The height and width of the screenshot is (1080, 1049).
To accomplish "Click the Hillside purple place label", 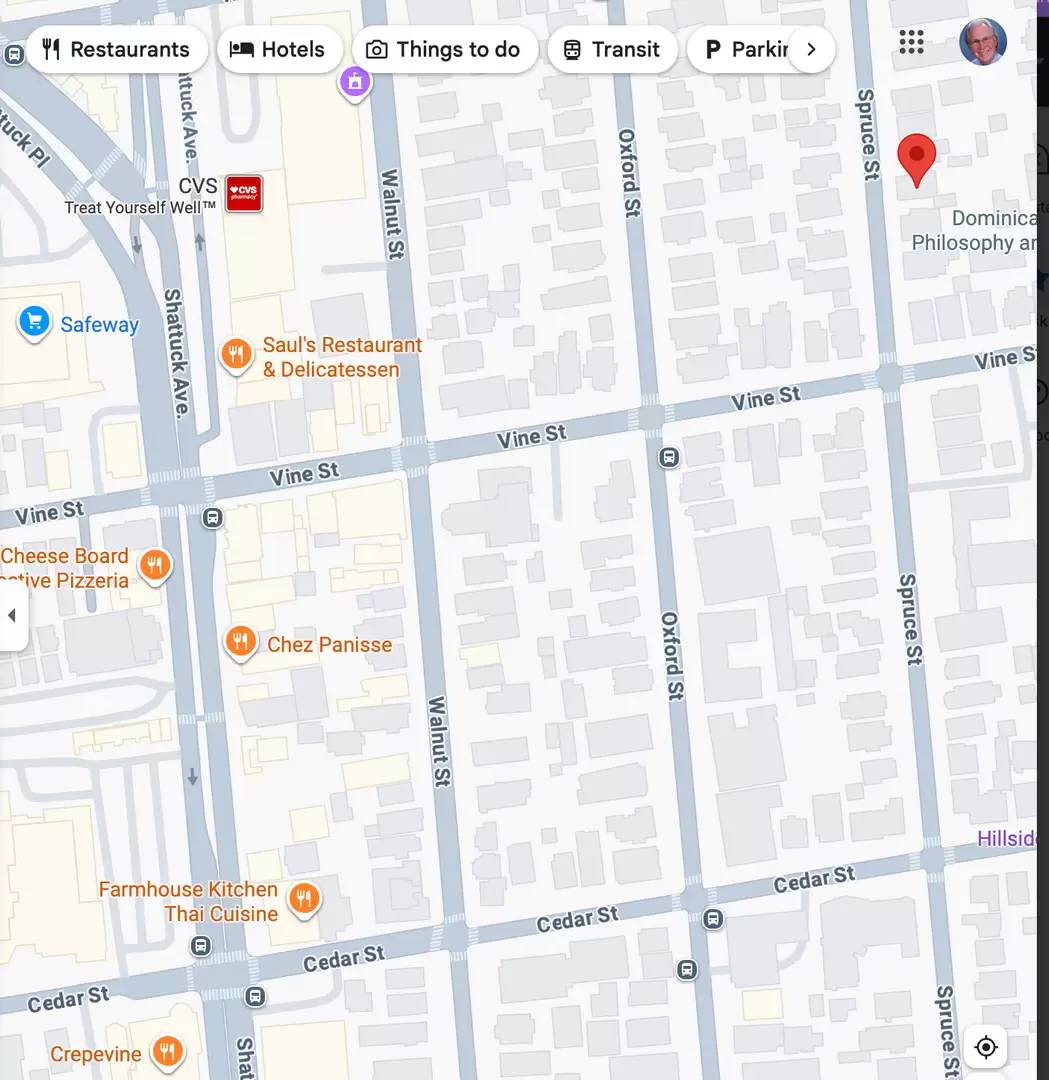I will click(1006, 838).
